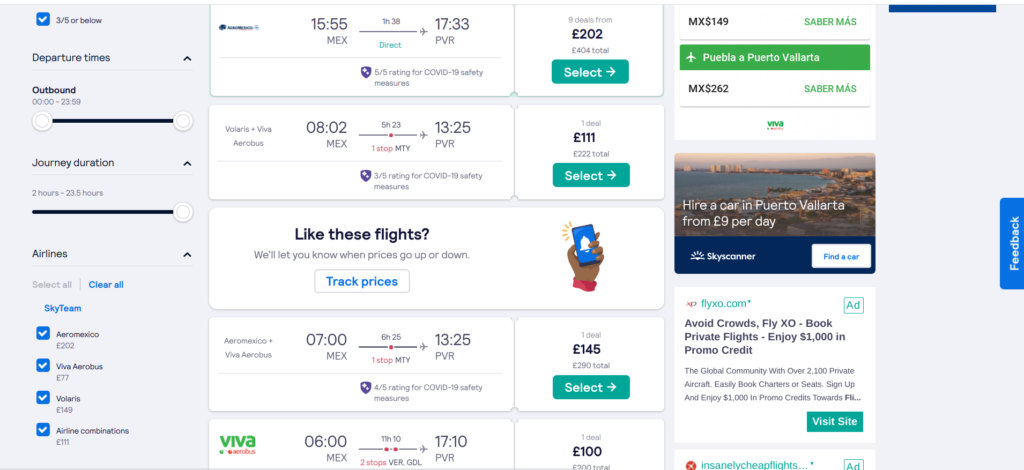Uncheck the Aeromexico airline checkbox
Viewport: 1024px width, 470px height.
(x=43, y=334)
